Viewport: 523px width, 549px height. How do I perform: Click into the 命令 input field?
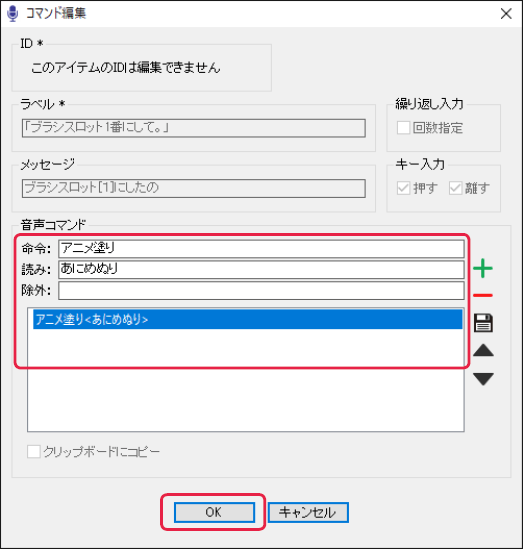(261, 249)
